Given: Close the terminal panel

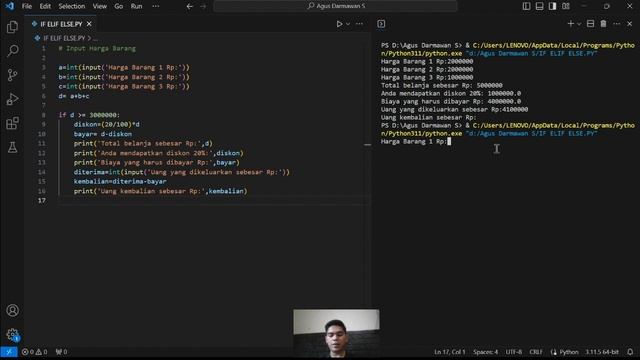Looking at the screenshot, I should (x=629, y=24).
